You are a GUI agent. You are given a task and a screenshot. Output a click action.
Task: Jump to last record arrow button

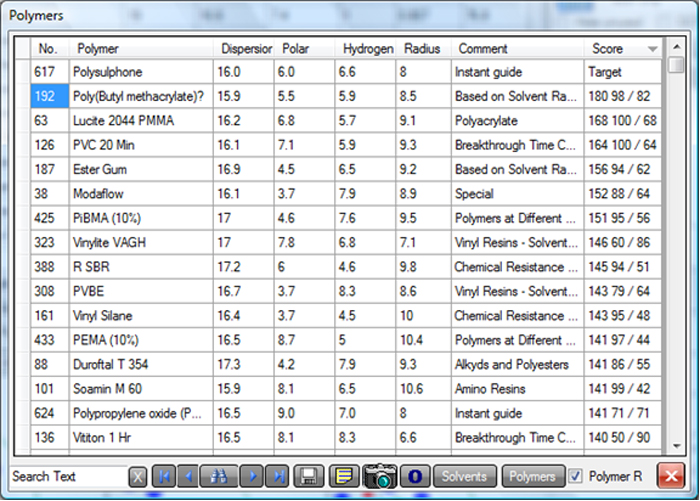pos(277,476)
